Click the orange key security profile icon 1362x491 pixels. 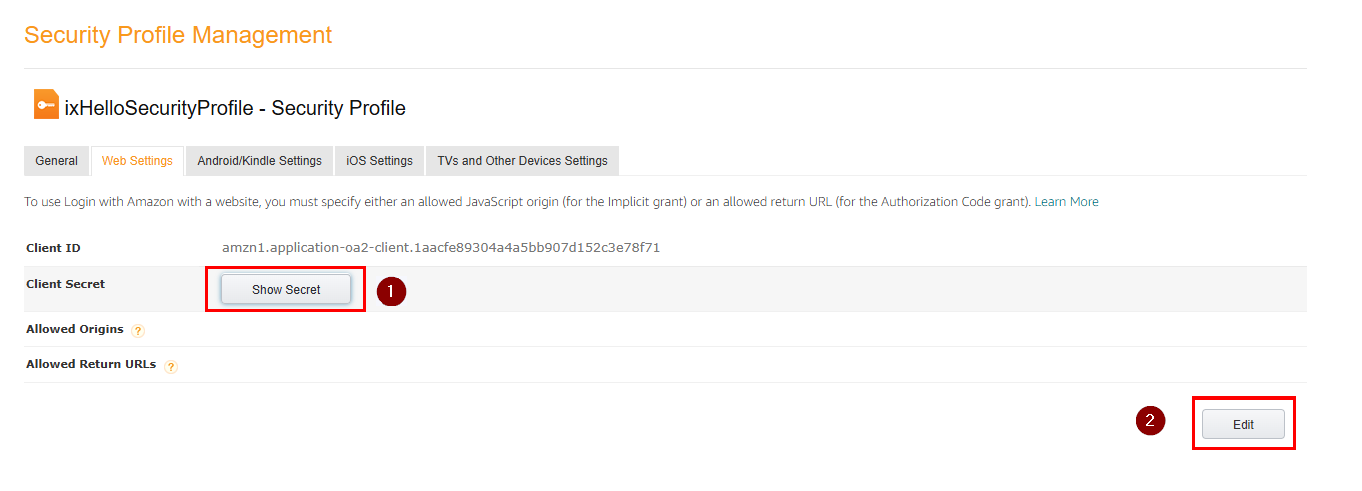(46, 104)
